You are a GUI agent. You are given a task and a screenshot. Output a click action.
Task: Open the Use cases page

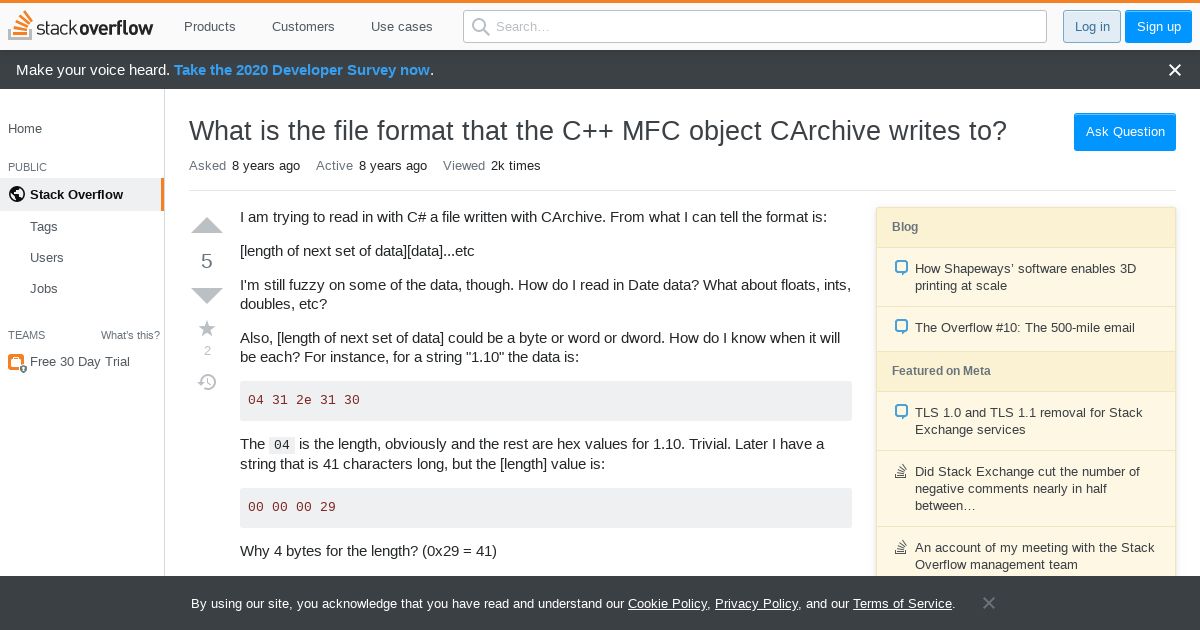[402, 26]
